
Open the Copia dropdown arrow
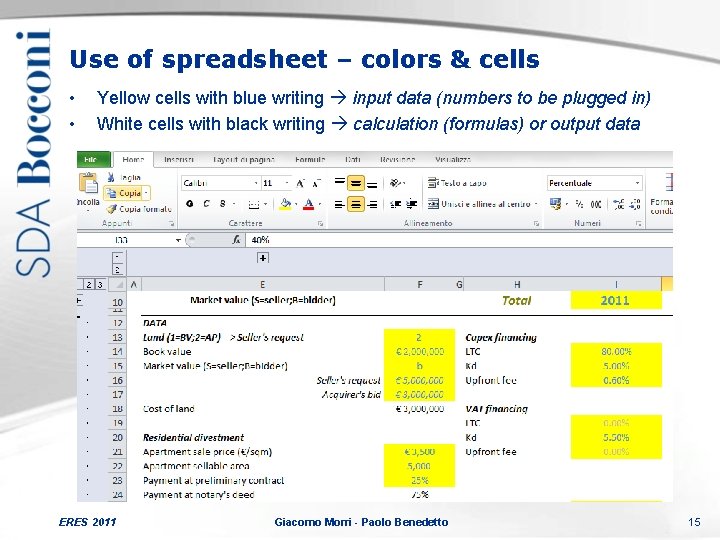click(x=146, y=193)
